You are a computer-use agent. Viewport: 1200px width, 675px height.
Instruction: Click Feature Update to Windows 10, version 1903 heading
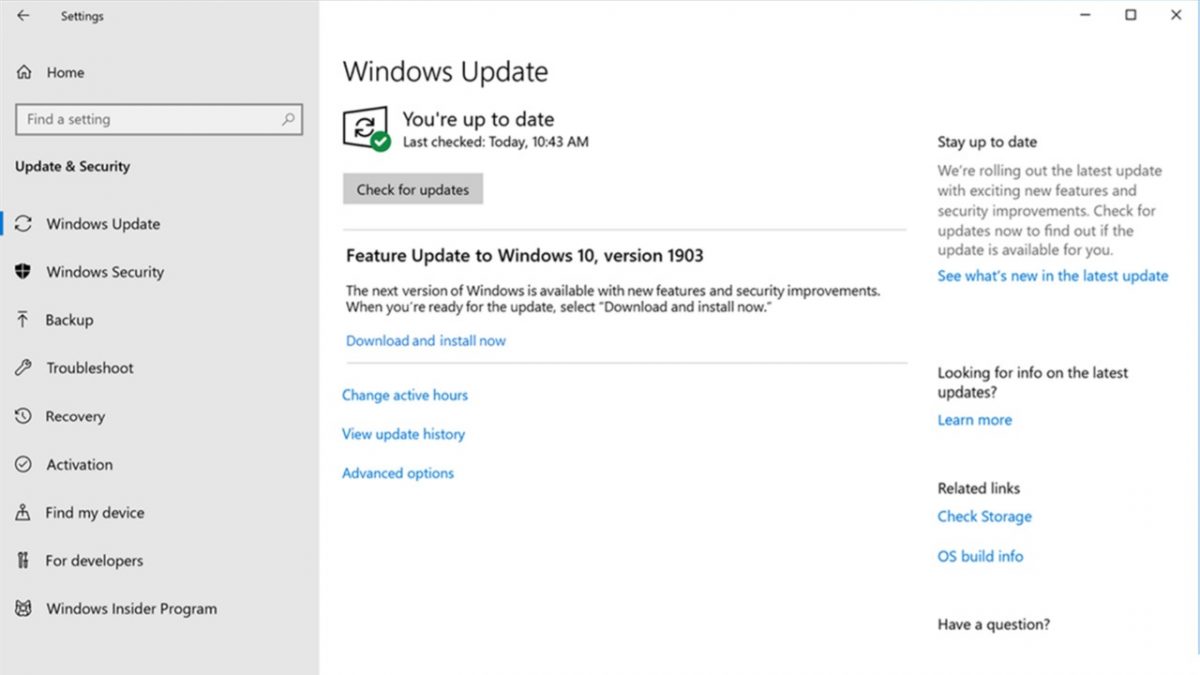pos(525,256)
